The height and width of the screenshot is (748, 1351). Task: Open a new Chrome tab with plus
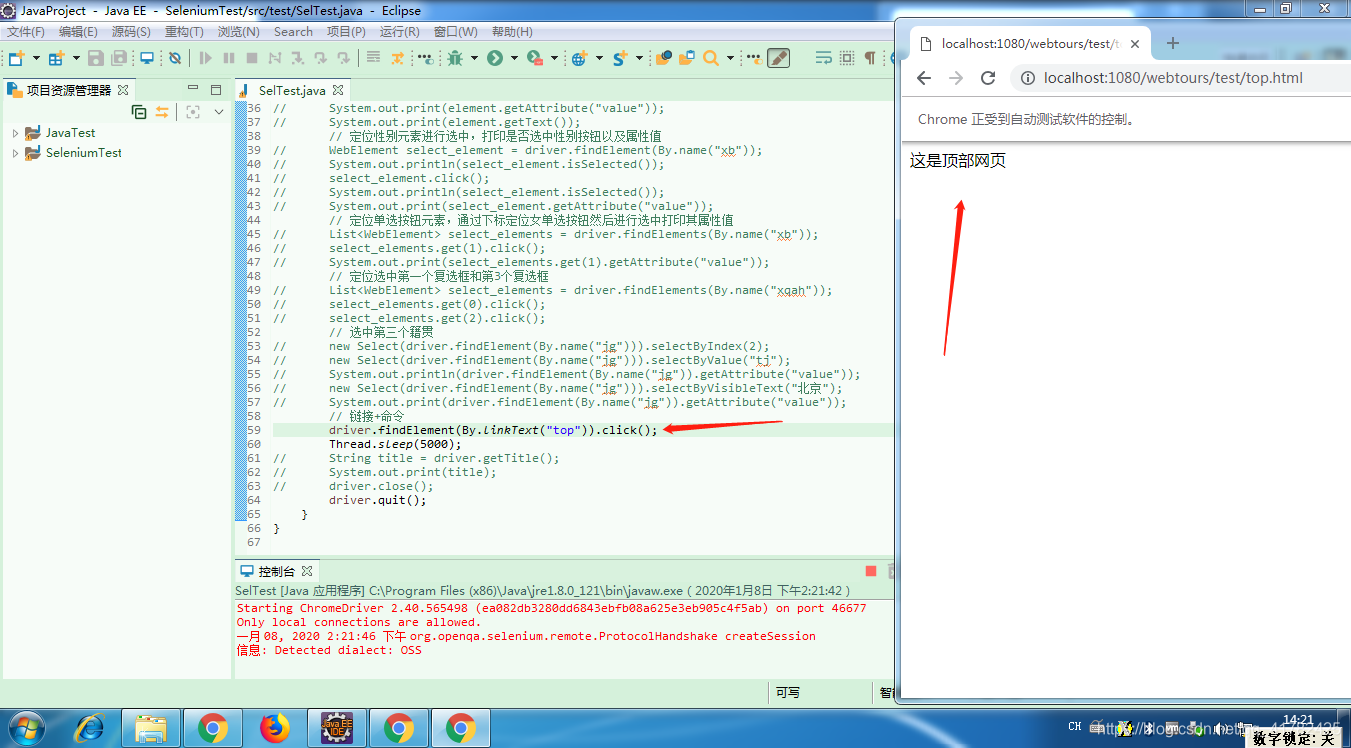(1173, 43)
